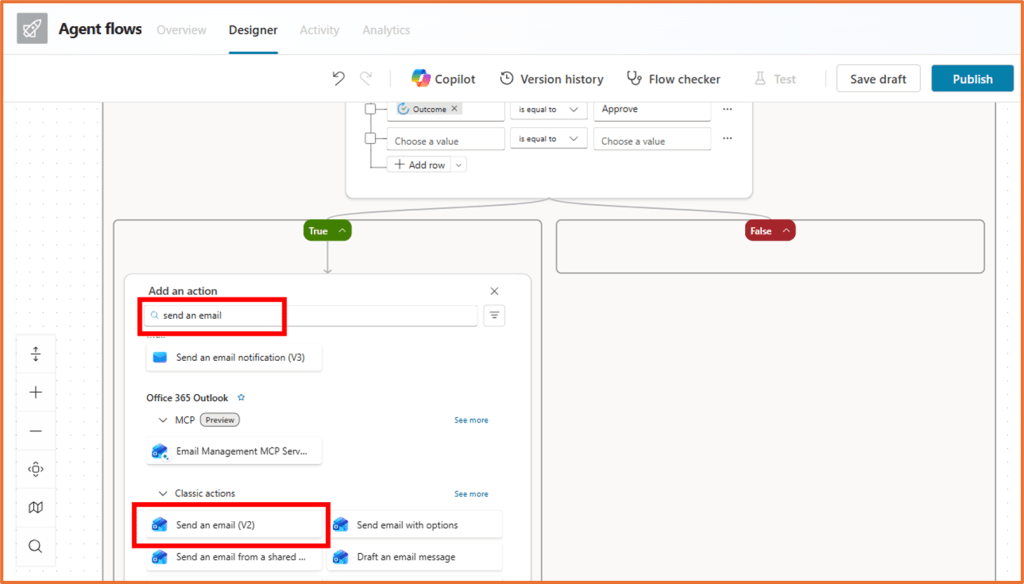
Task: Favorite Office 365 Outlook with the star icon
Action: (x=241, y=398)
